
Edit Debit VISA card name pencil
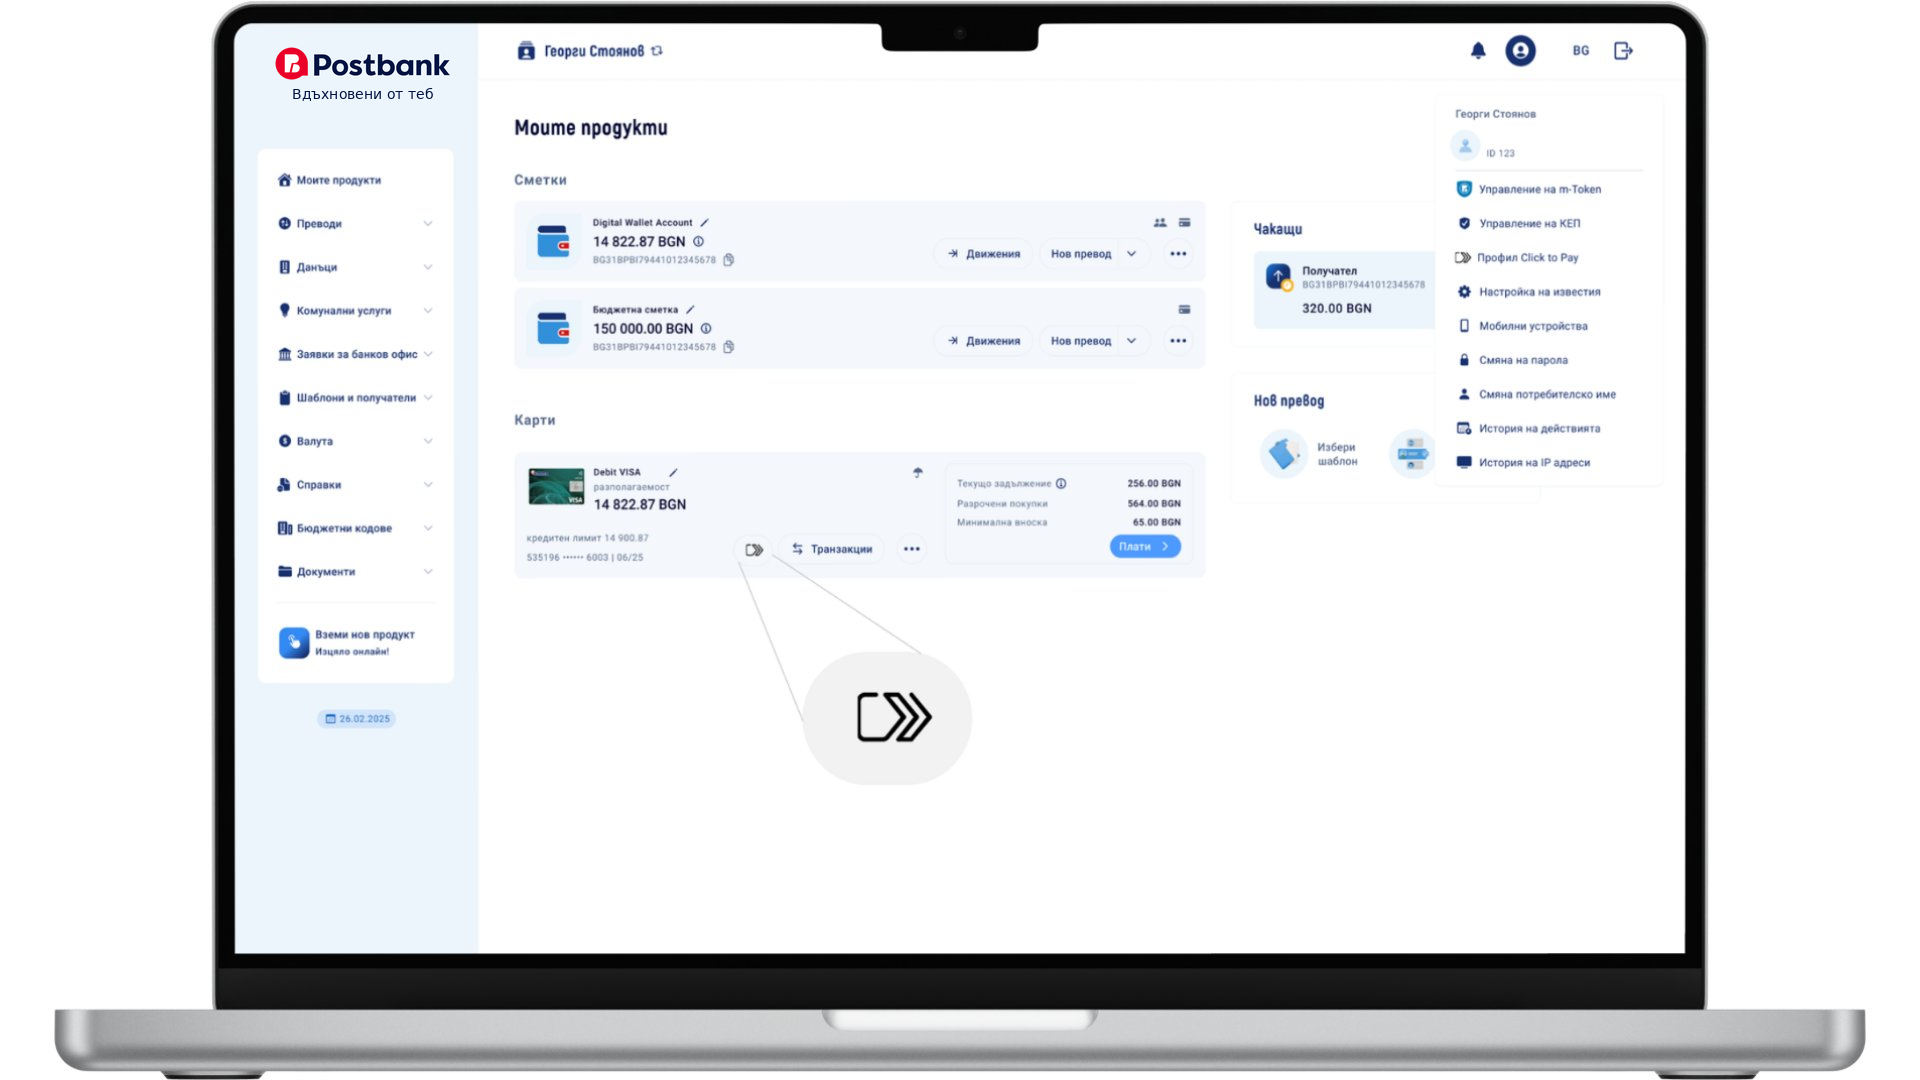[673, 473]
